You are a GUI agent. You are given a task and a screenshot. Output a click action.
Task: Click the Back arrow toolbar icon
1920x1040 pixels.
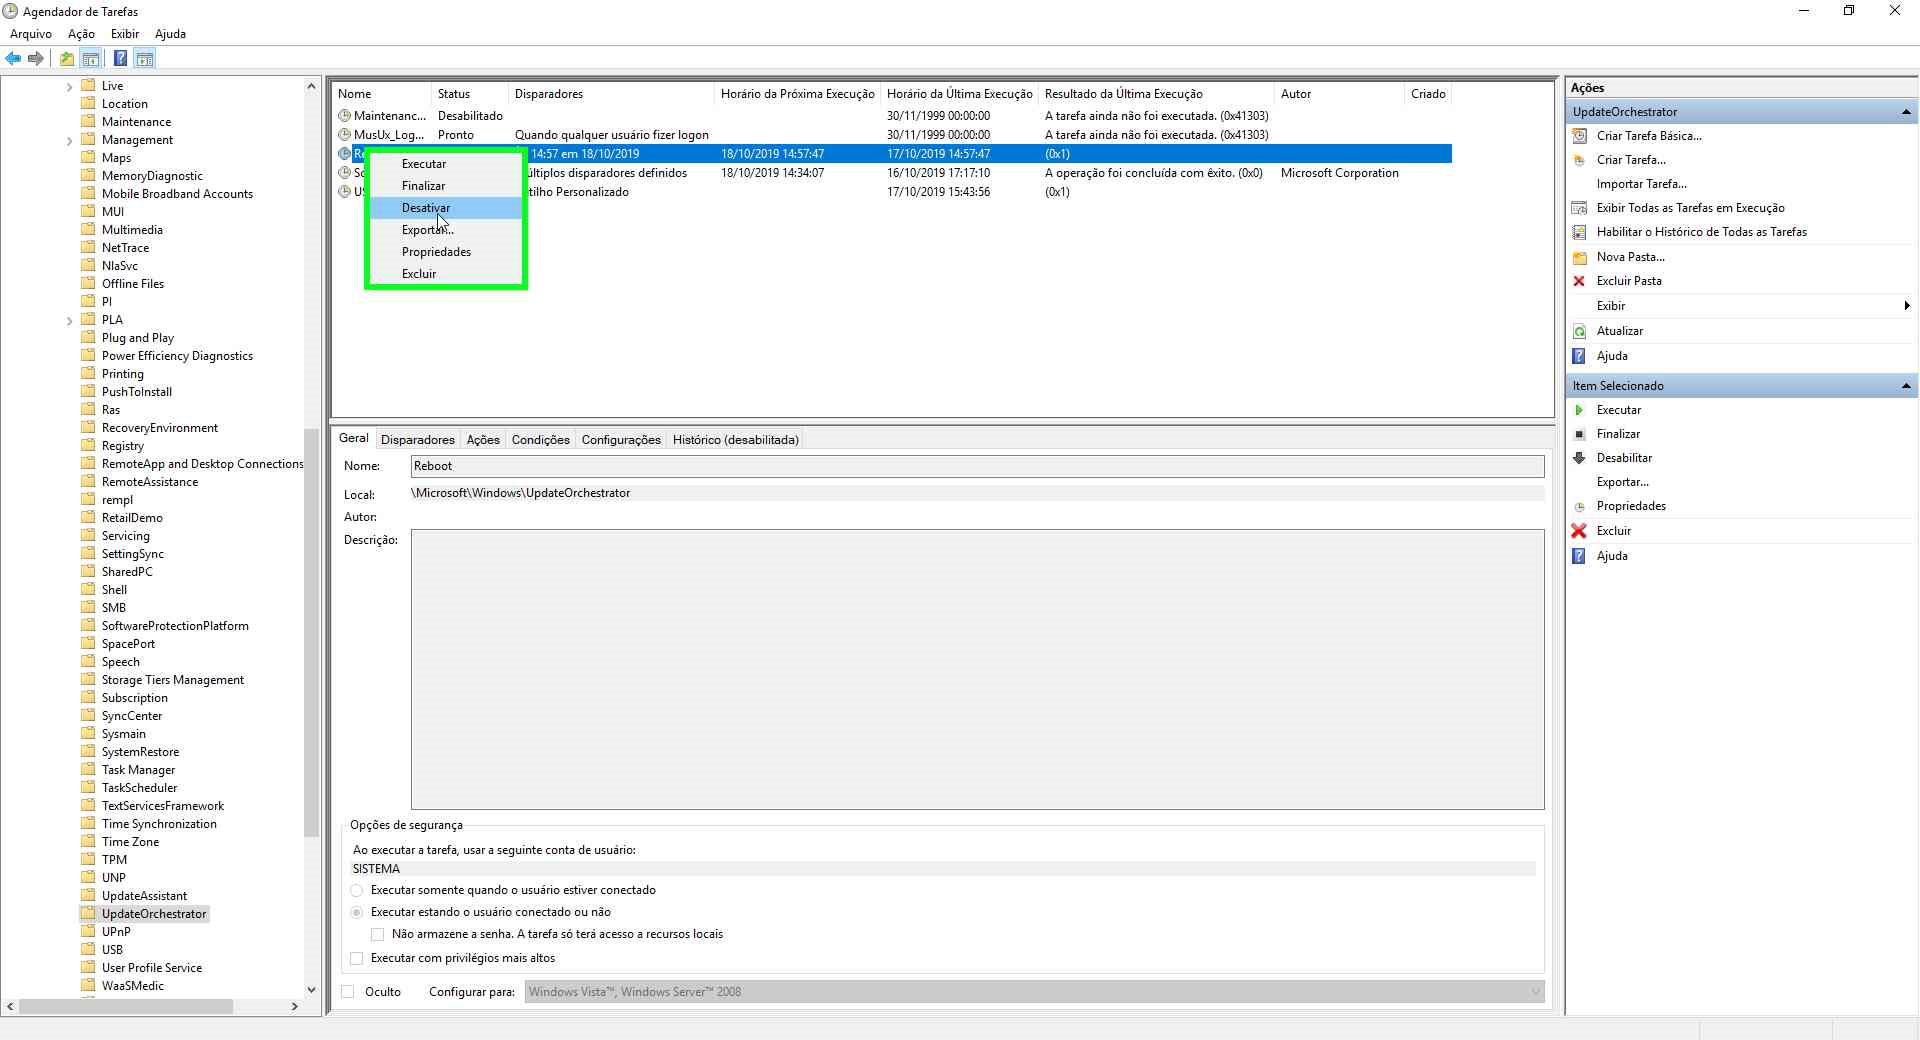point(13,58)
